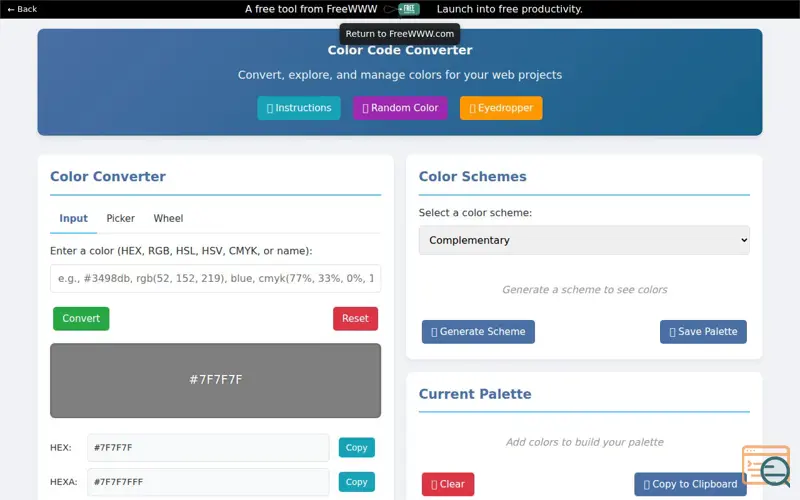The width and height of the screenshot is (800, 500).
Task: Copy the HEXA value
Action: pos(357,482)
